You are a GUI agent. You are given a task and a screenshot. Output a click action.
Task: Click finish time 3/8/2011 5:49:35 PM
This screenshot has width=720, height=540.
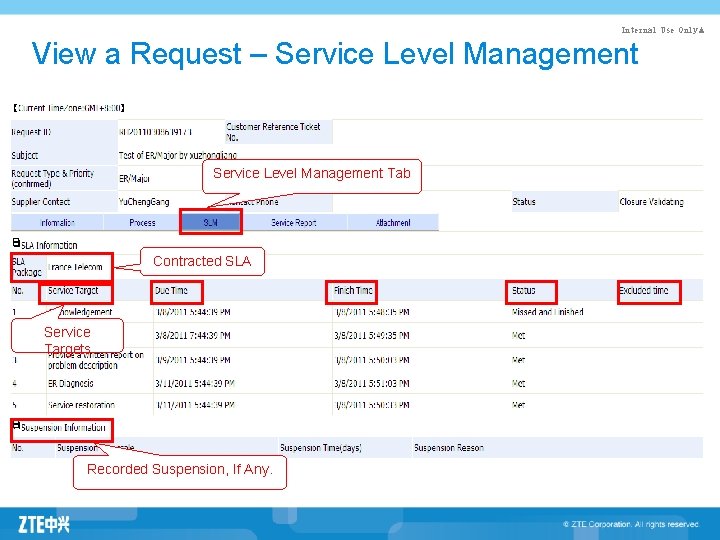tap(371, 336)
